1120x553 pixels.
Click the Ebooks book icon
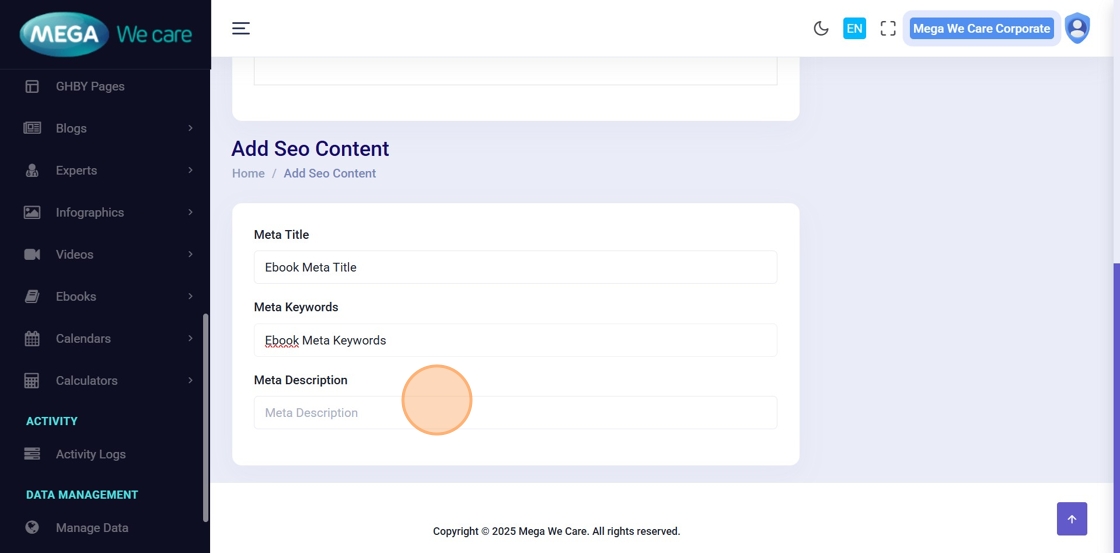(x=32, y=296)
